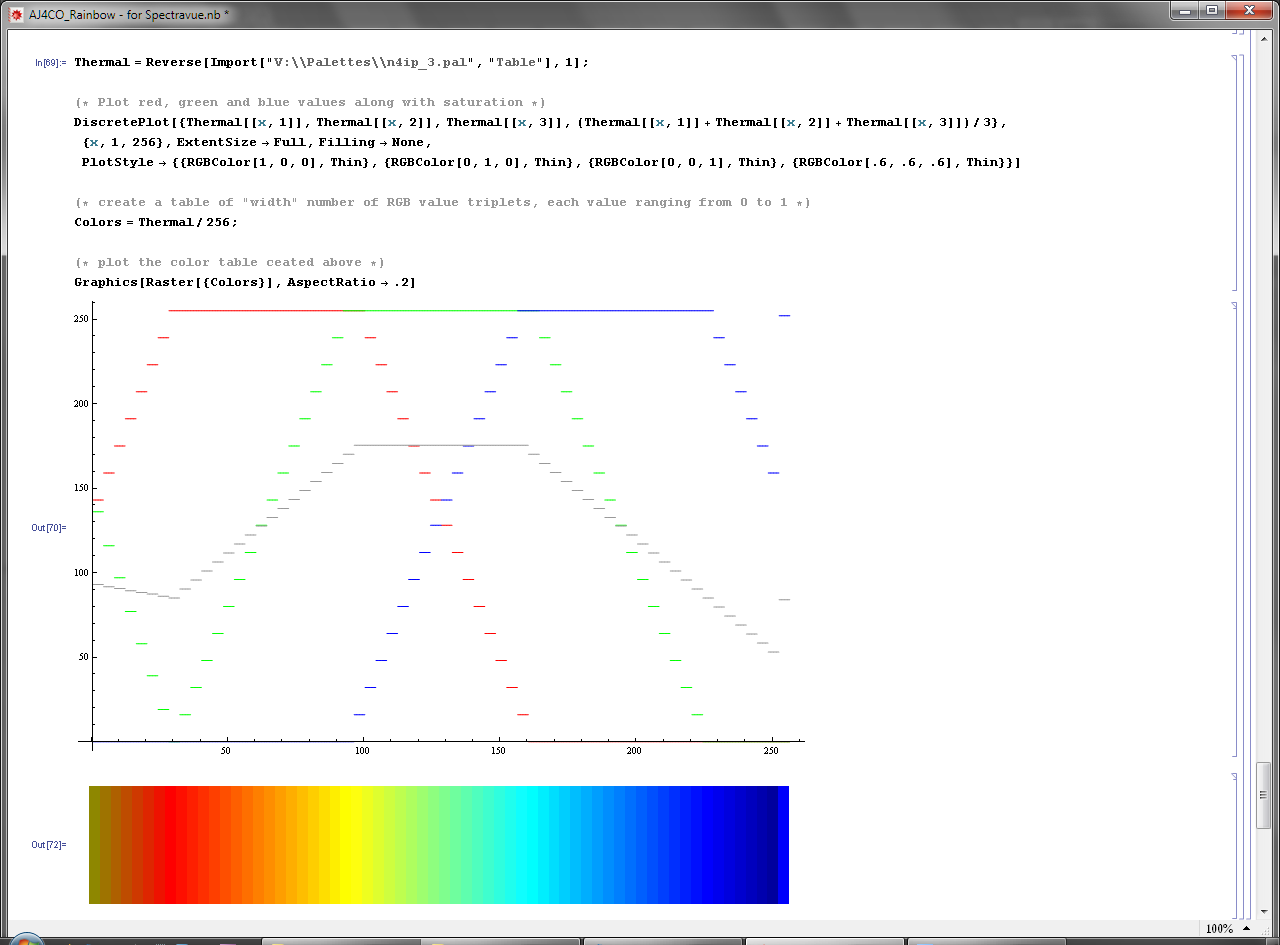Image resolution: width=1280 pixels, height=945 pixels.
Task: Click the scroll down arrow of the vertical scrollbar
Action: pos(1264,912)
